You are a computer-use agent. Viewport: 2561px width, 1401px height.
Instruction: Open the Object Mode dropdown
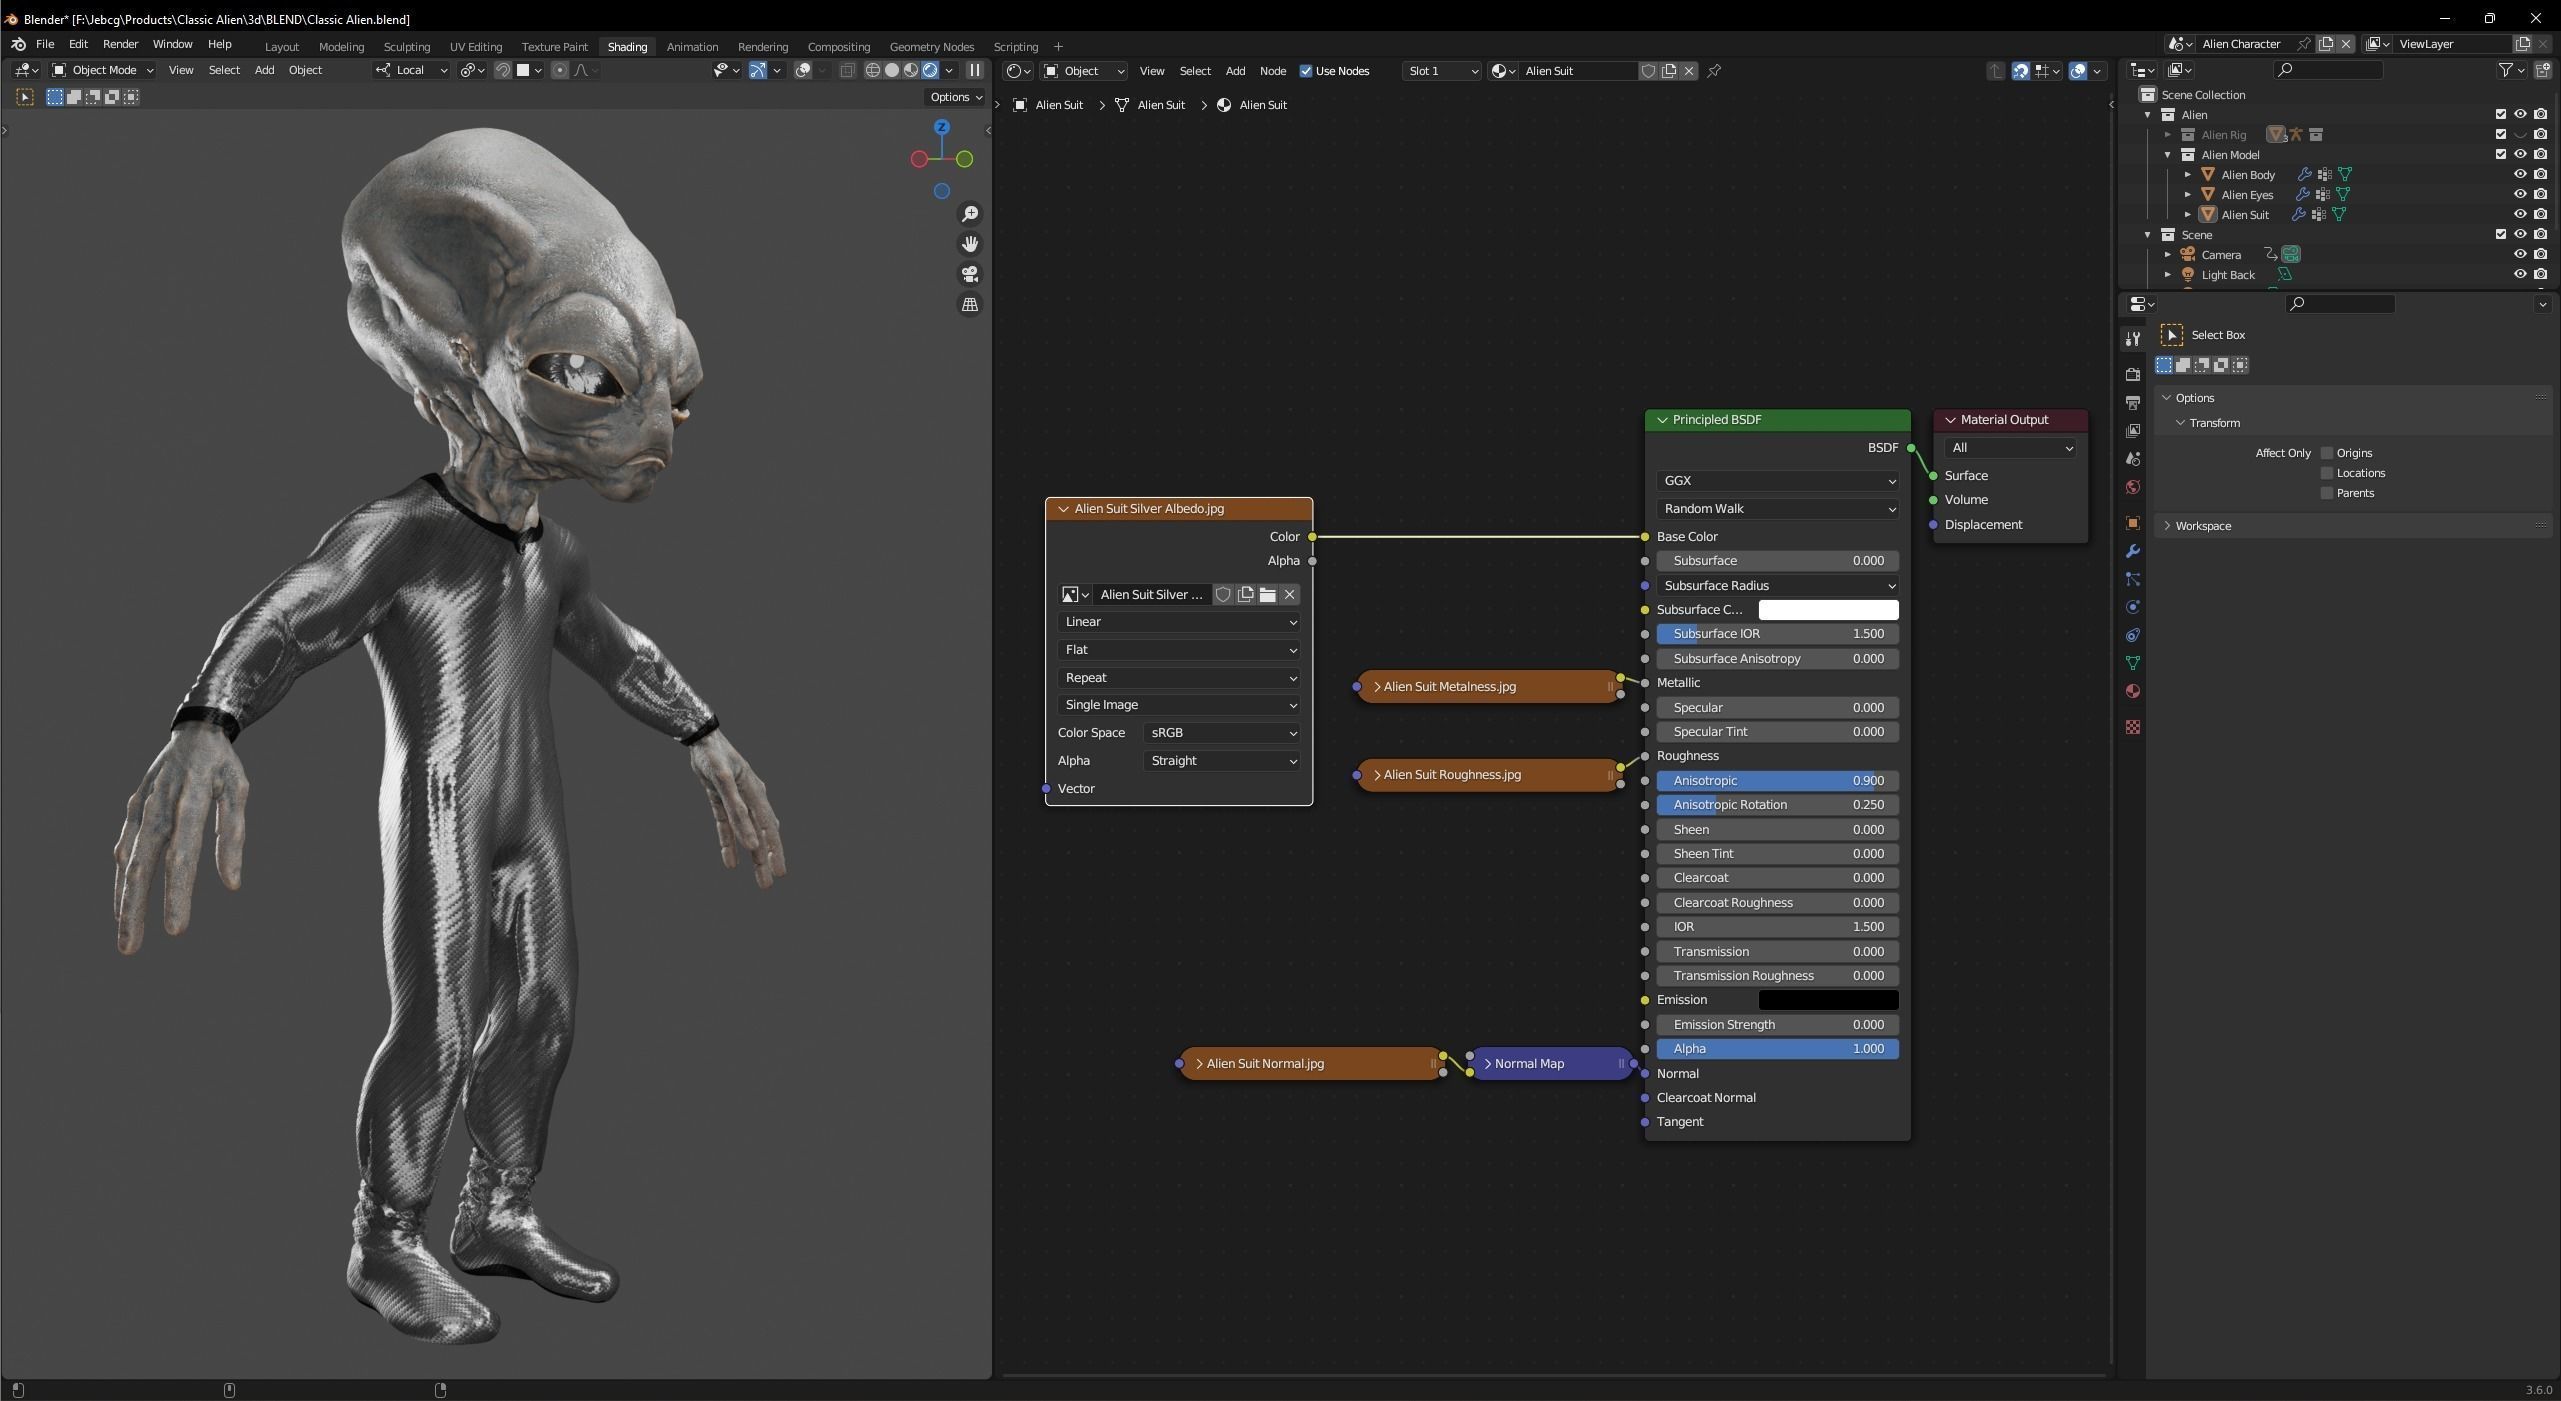(x=103, y=70)
